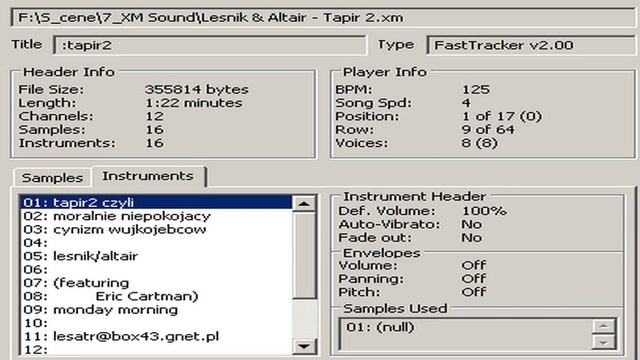Click instrument list scroll down arrow
640x360 pixels.
pos(304,347)
